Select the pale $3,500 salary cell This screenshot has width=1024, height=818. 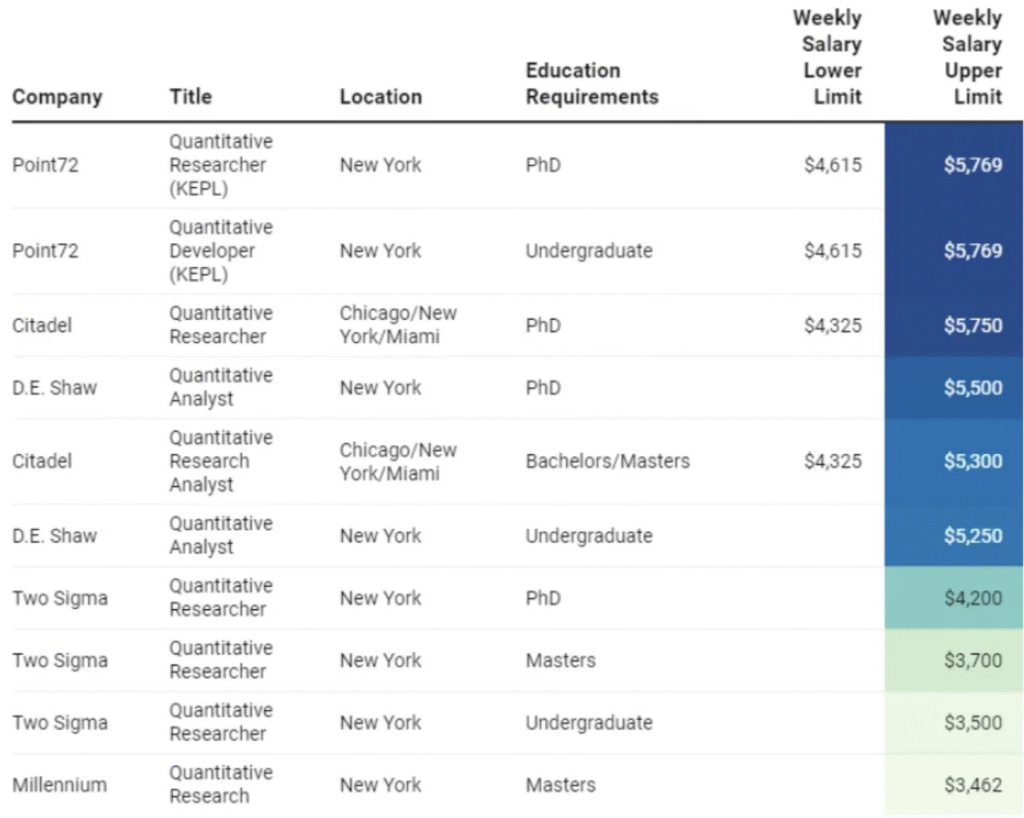click(x=954, y=723)
